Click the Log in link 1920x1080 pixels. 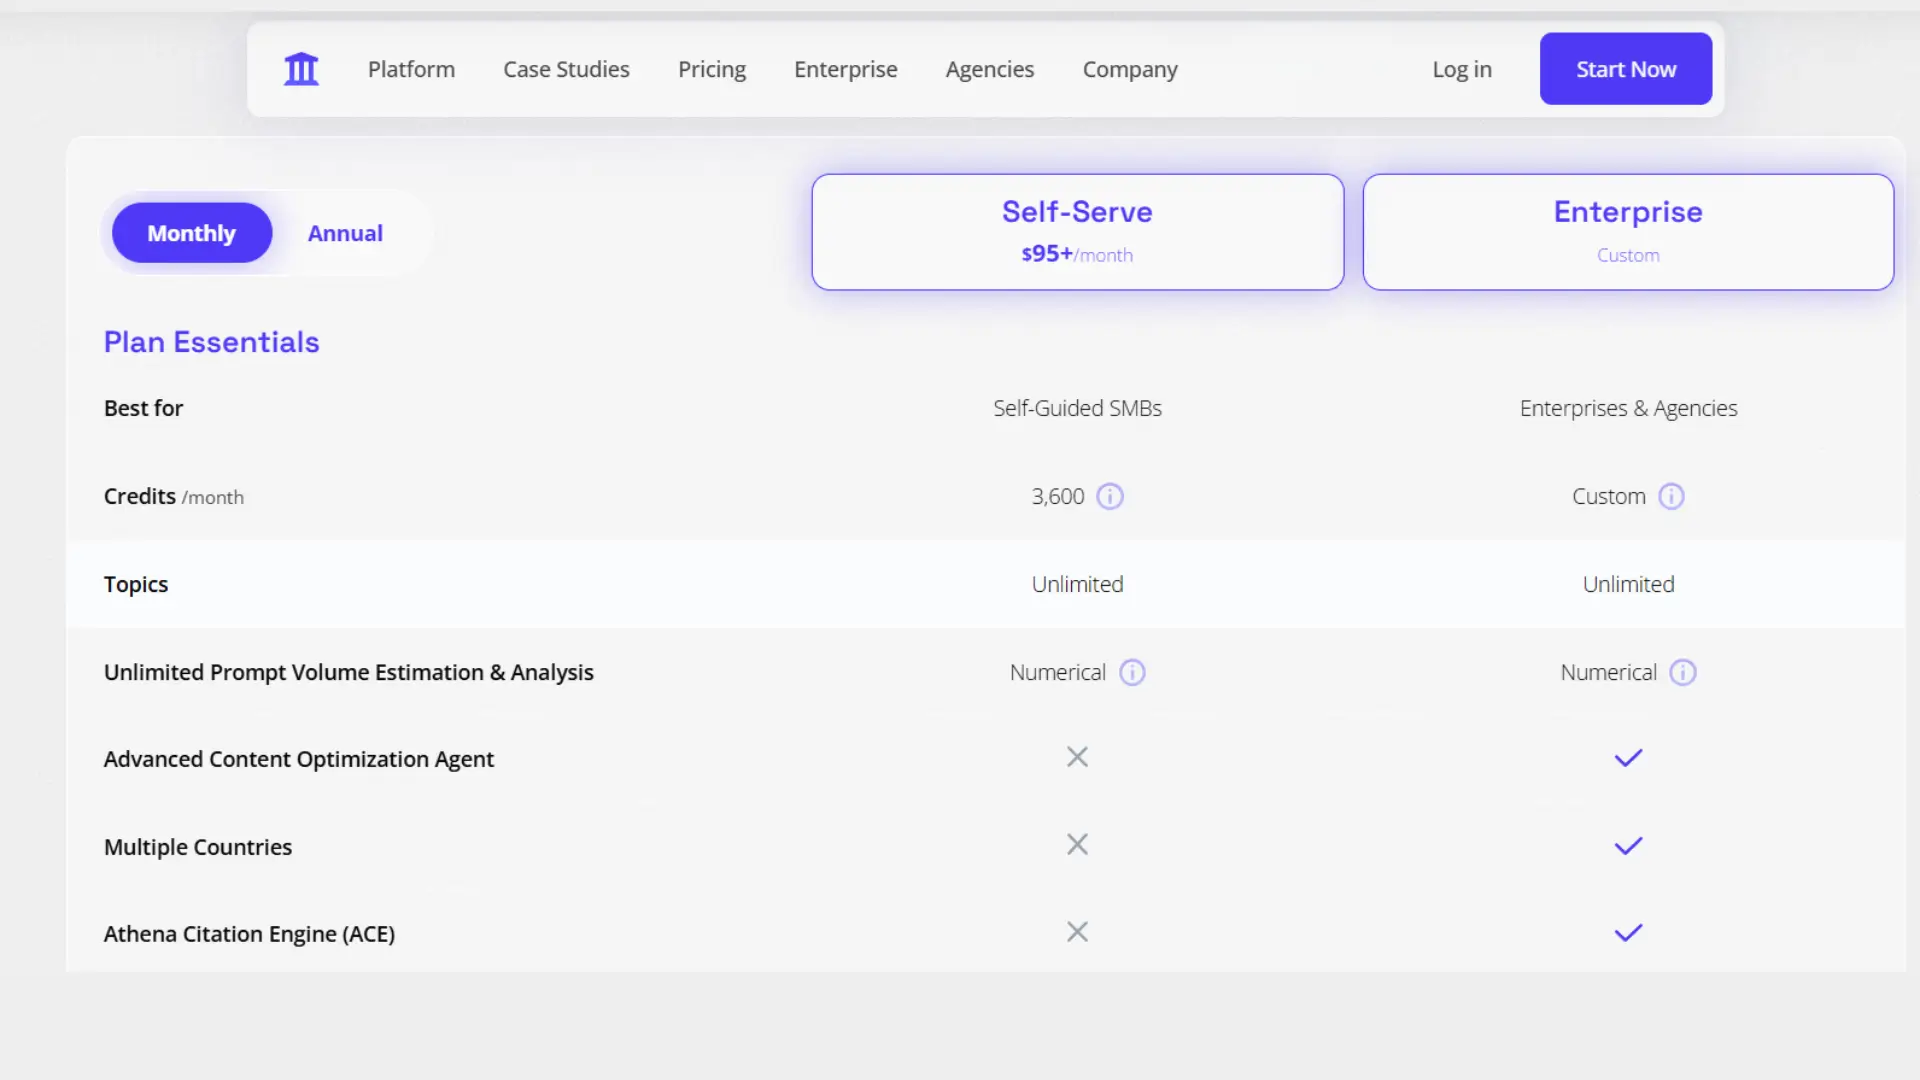(x=1461, y=69)
